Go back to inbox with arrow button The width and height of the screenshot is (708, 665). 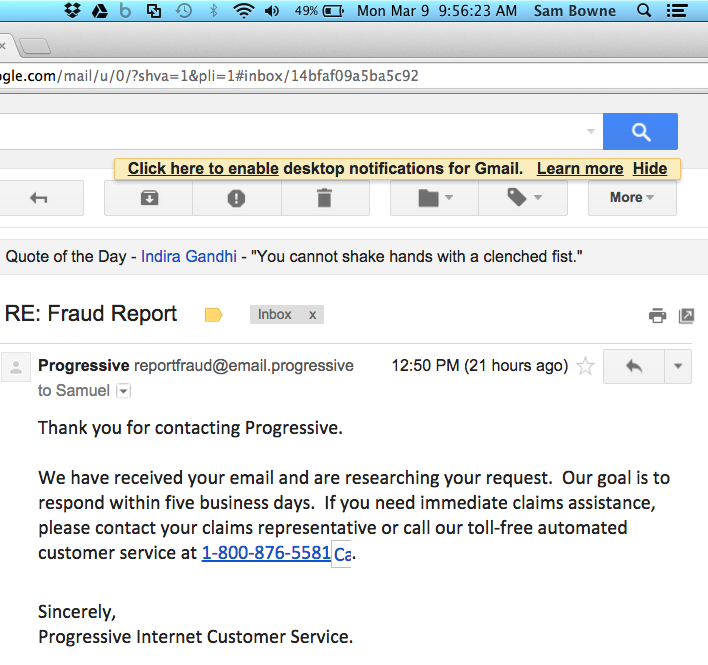point(39,198)
